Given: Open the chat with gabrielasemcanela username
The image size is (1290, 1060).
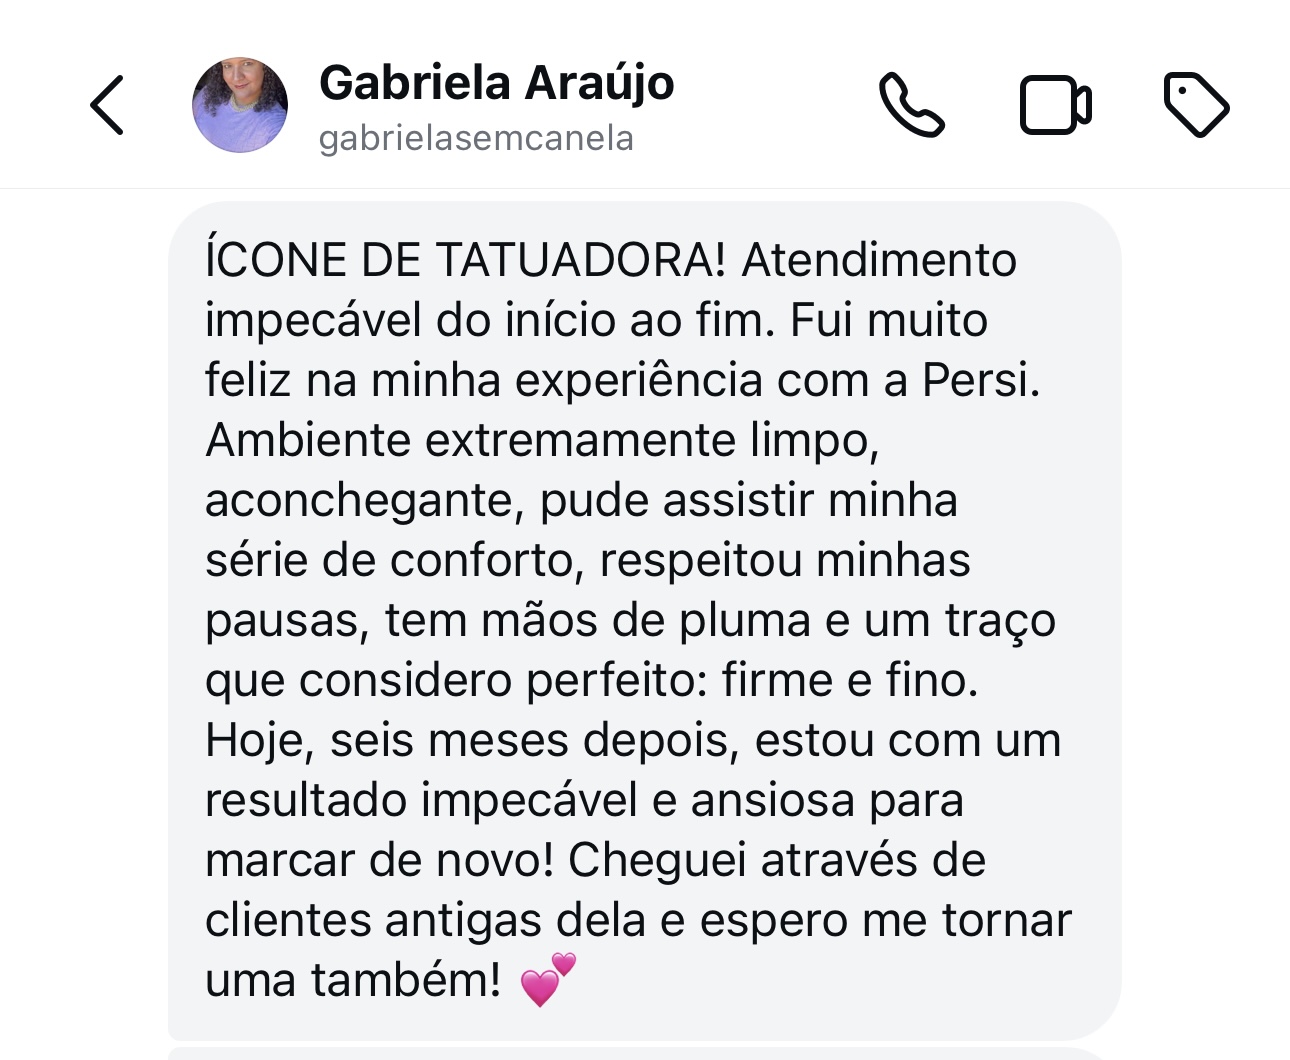Looking at the screenshot, I should [x=477, y=138].
